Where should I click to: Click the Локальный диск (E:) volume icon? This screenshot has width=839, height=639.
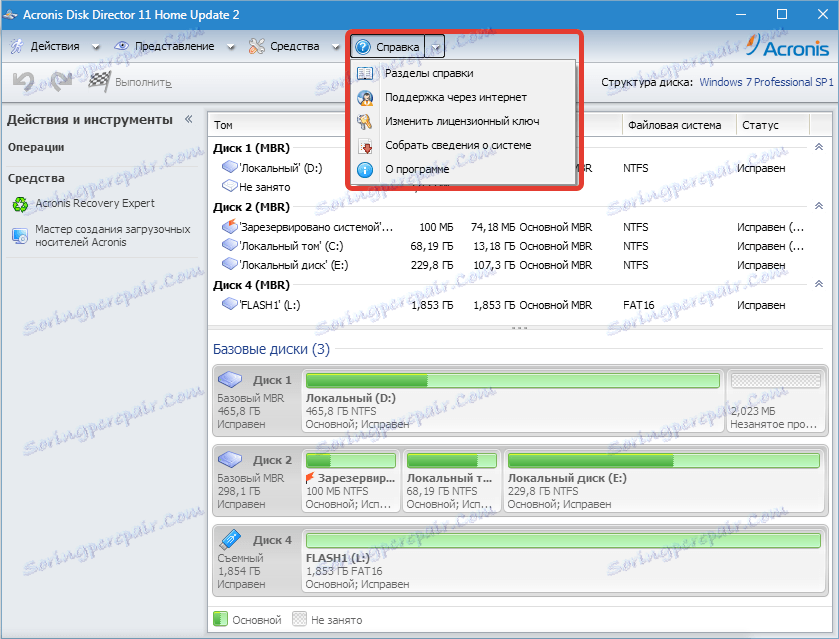tap(230, 264)
